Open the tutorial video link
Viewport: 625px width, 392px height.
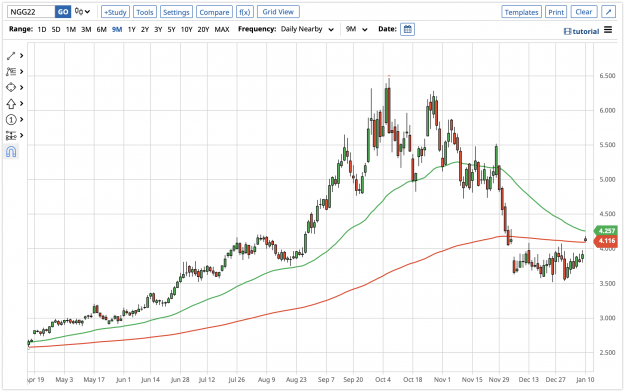point(582,31)
